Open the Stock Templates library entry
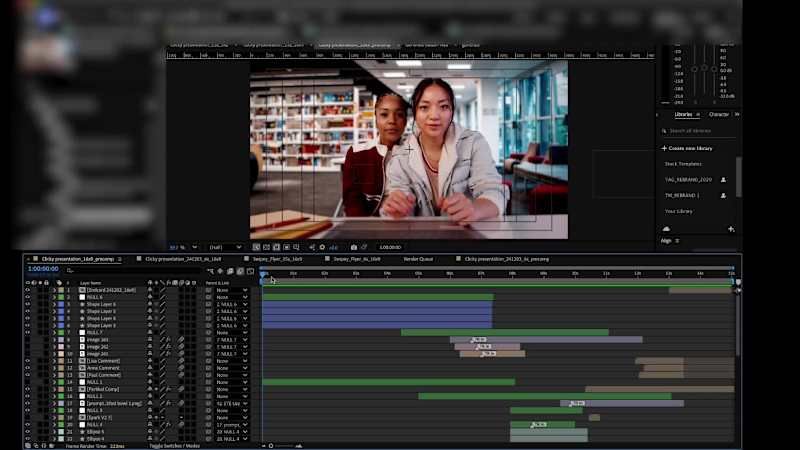 click(x=683, y=164)
